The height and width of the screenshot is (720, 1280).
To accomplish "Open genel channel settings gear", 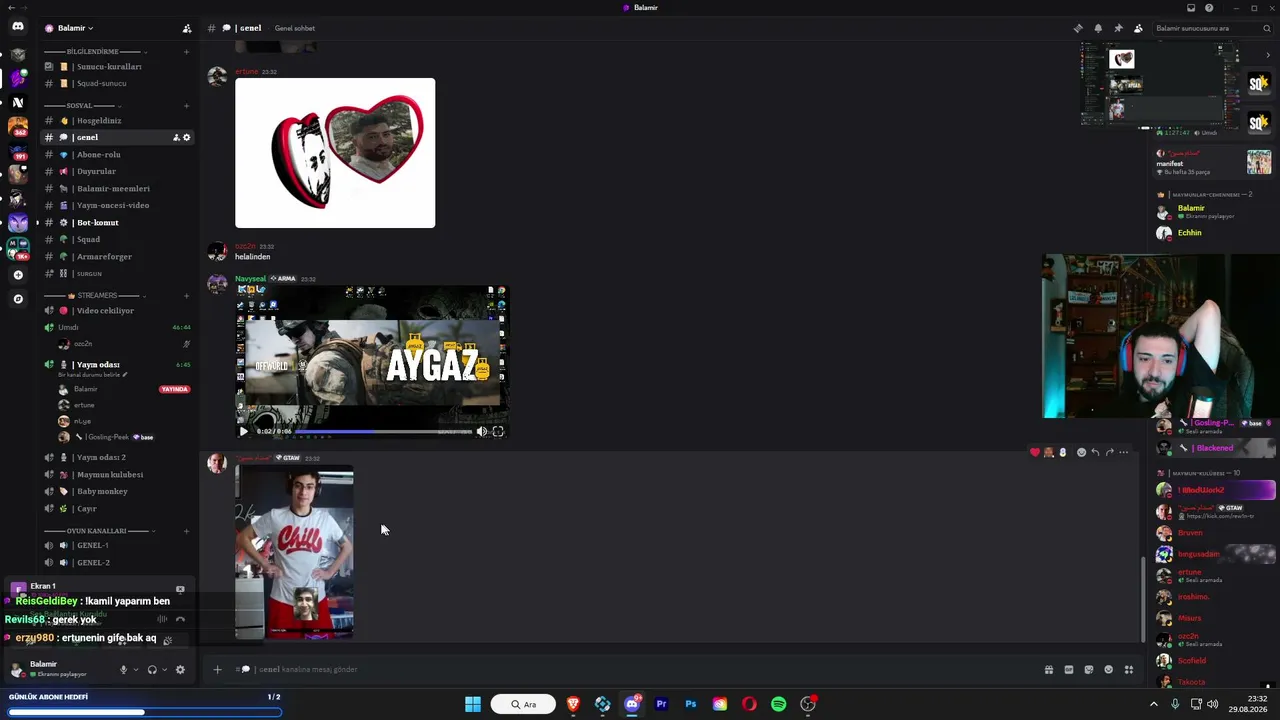I will 186,138.
